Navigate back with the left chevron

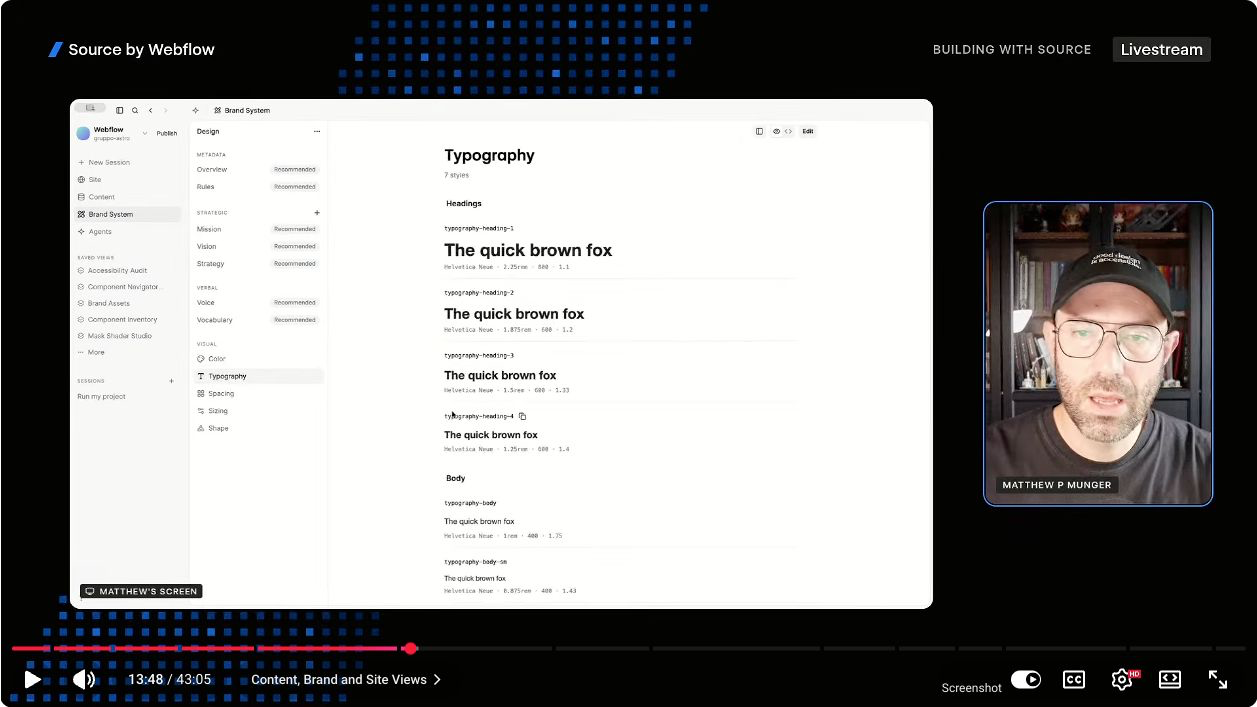tap(151, 111)
